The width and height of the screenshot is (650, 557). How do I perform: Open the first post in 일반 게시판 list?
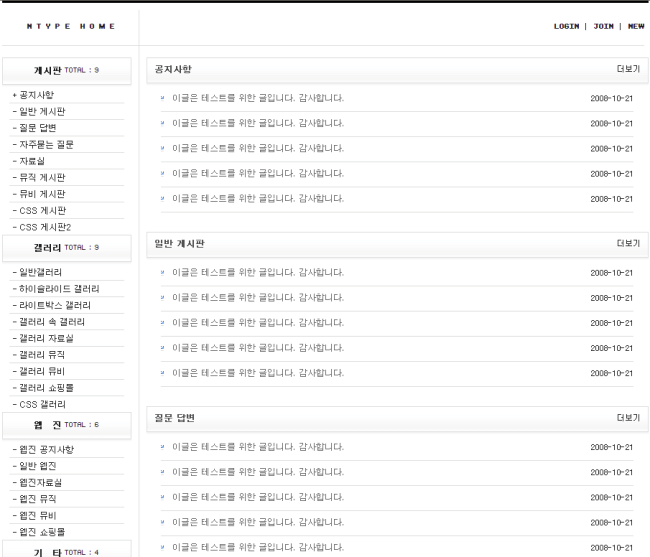(x=258, y=272)
